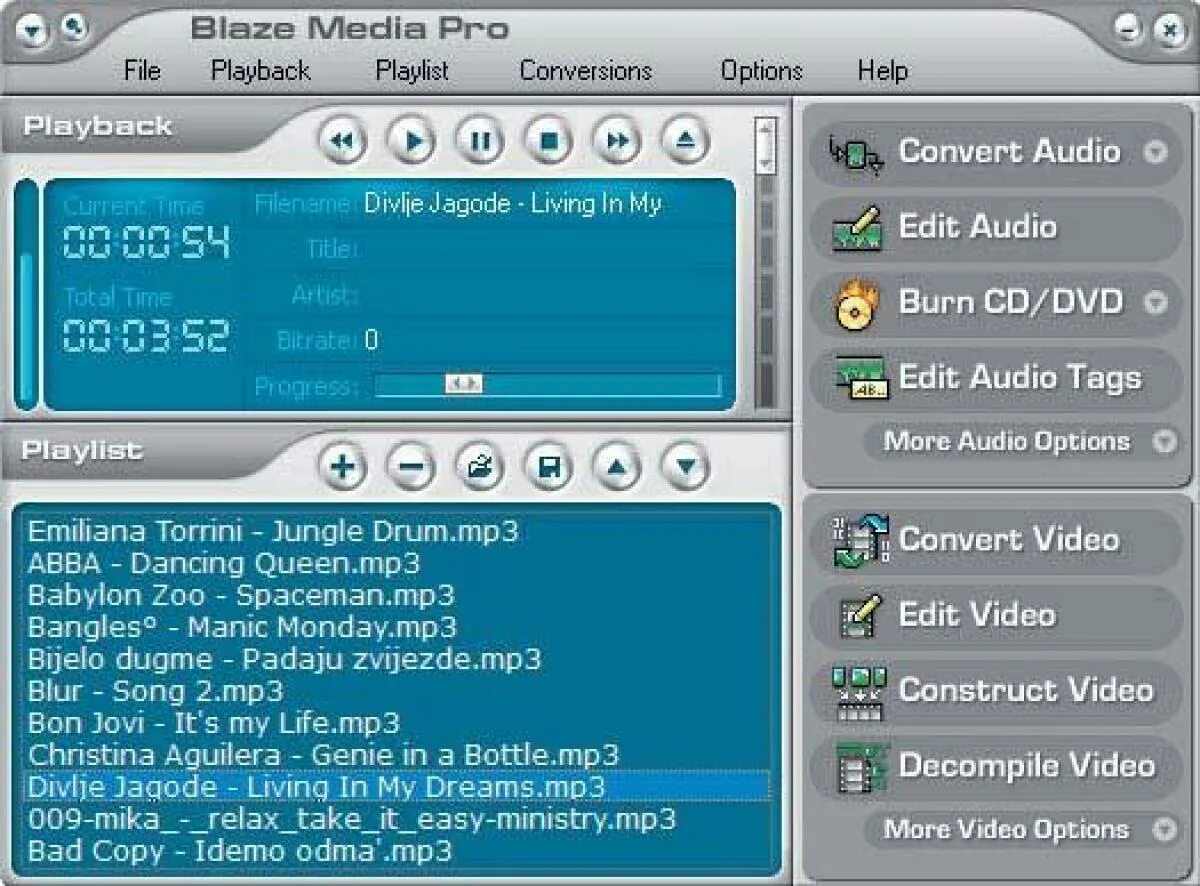Click the Edit Video icon
This screenshot has width=1200, height=886.
pos(860,615)
